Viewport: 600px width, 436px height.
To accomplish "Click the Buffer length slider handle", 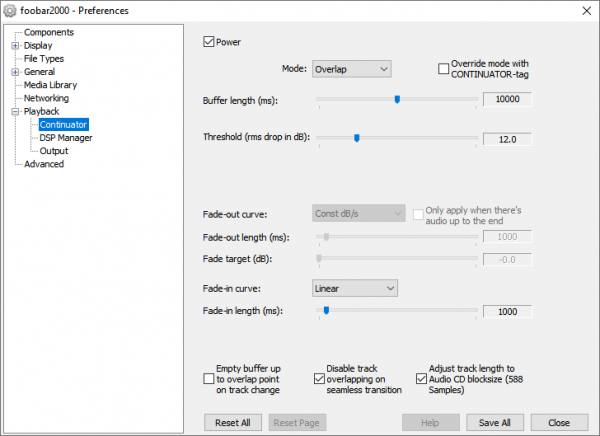I will click(x=397, y=99).
